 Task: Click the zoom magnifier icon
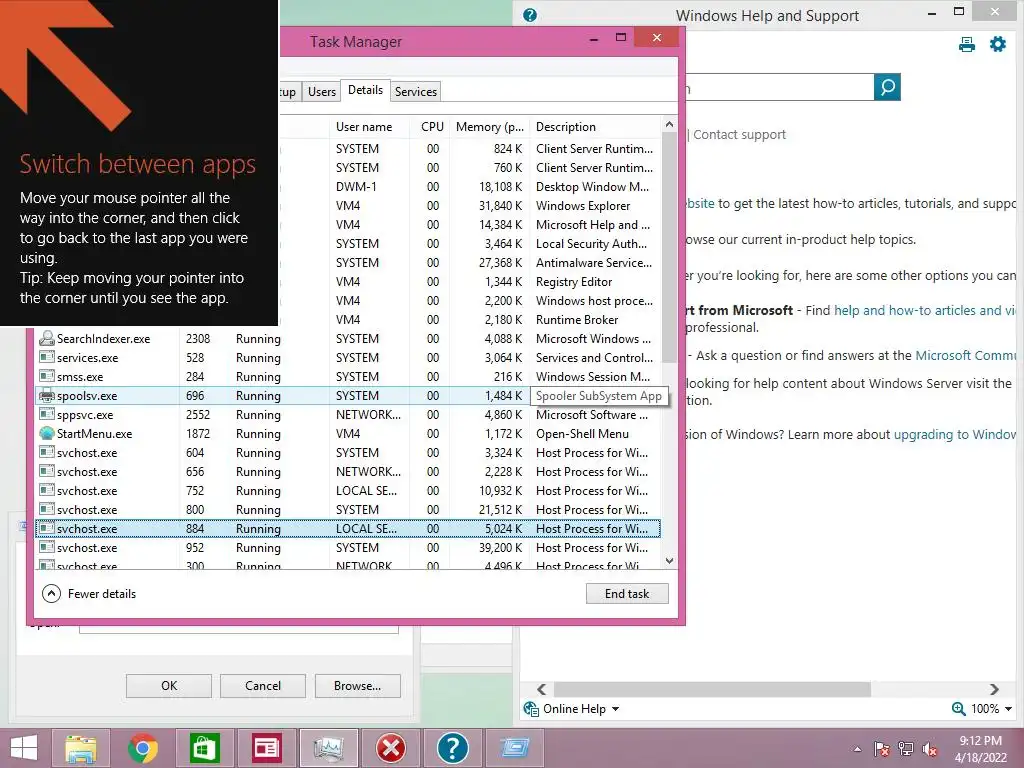coord(958,709)
